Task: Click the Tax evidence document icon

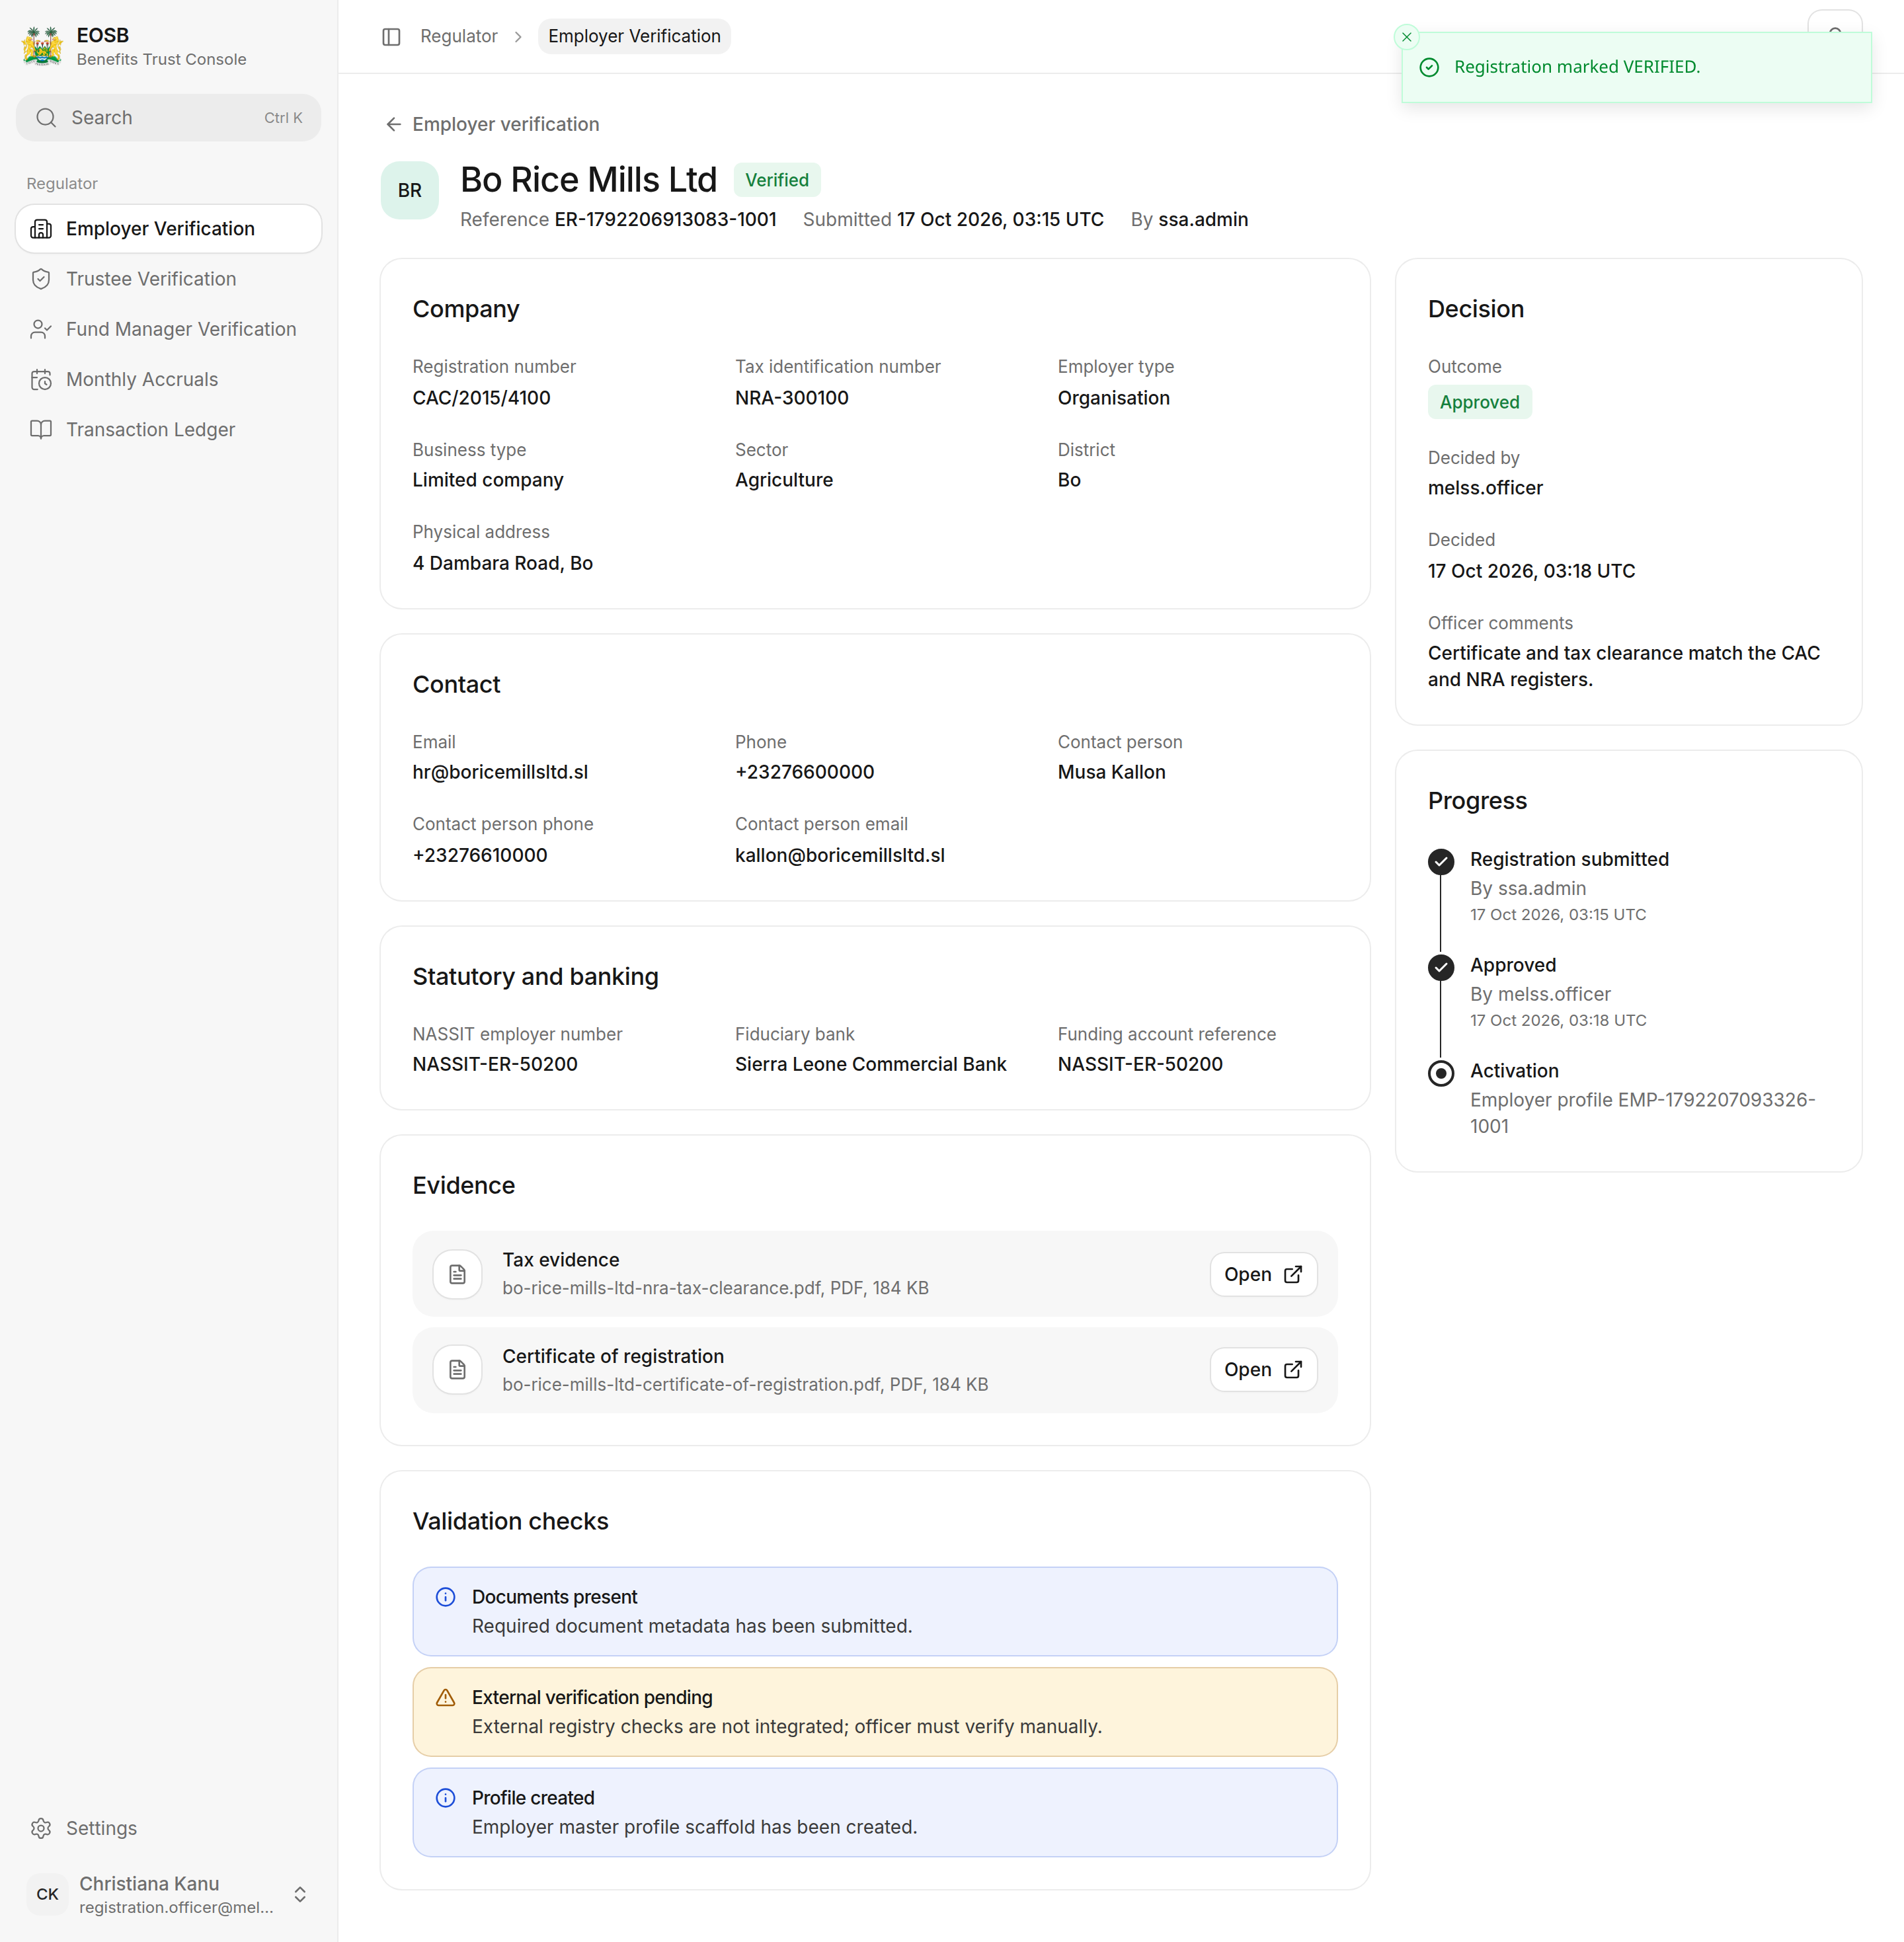Action: pos(457,1274)
